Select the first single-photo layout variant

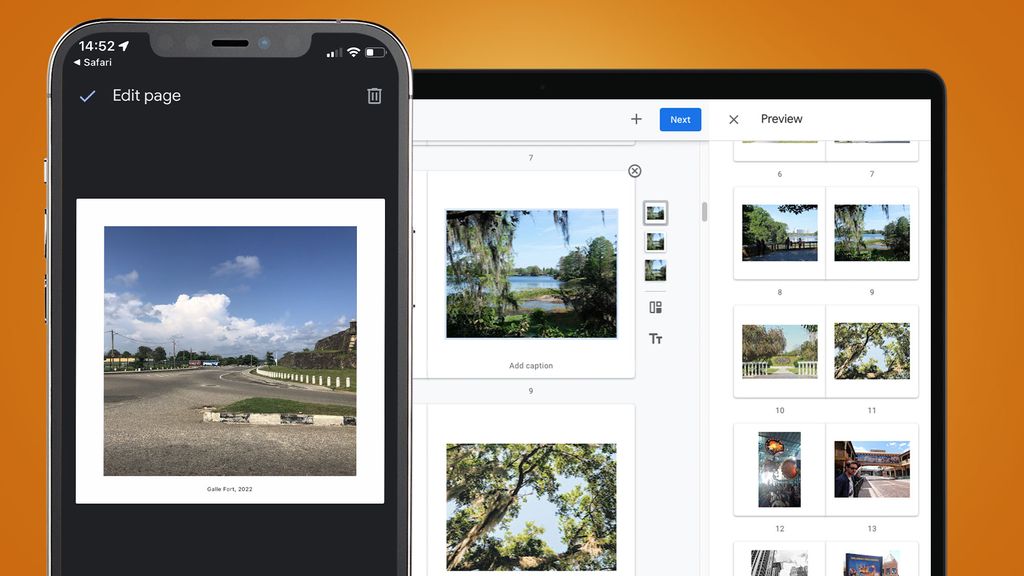(655, 212)
